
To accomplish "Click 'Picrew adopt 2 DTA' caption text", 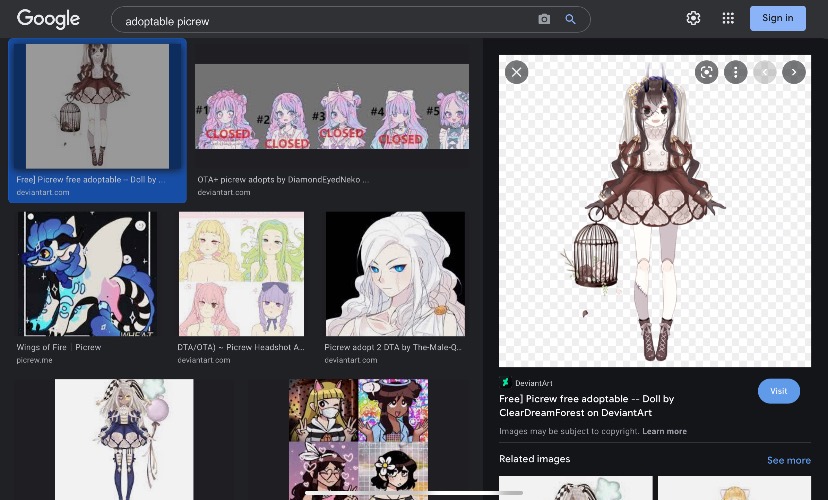I will pos(393,347).
